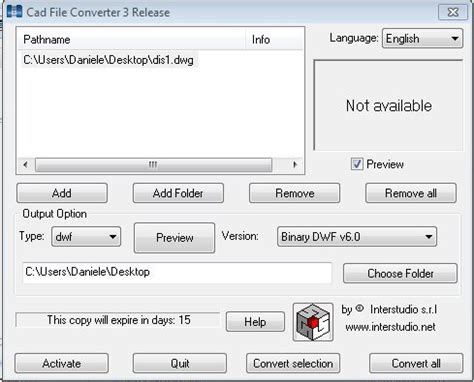This screenshot has width=474, height=382.
Task: Expand the Version Binary DWF dropdown
Action: 357,237
